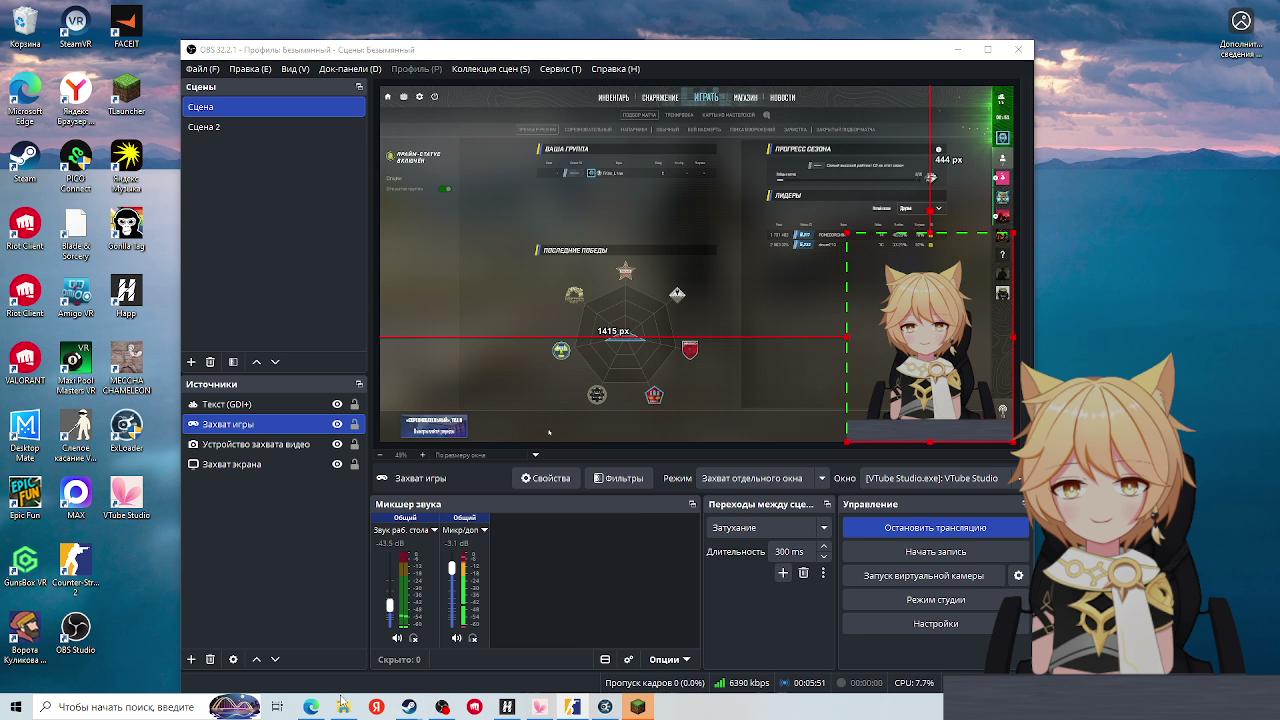Mute the Звук раб. стола speaker icon
Screen dimensions: 1280x720
(x=397, y=638)
